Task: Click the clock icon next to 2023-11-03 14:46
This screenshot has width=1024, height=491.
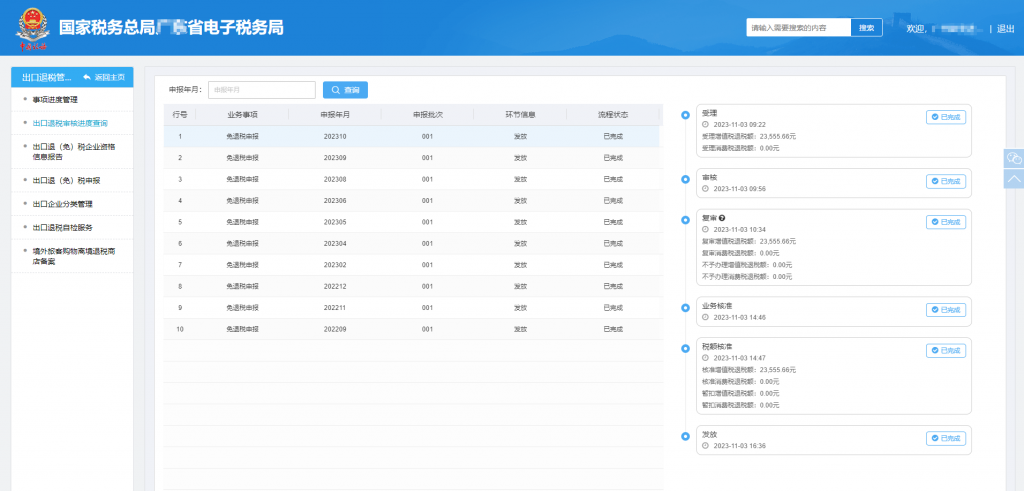Action: pyautogui.click(x=705, y=317)
